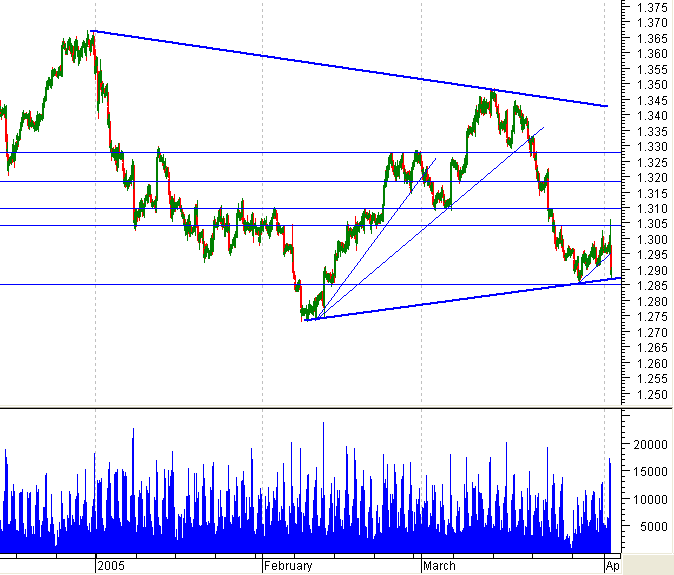This screenshot has width=674, height=575.
Task: Select horizontal line just below 1.330
Action: pyautogui.click(x=310, y=153)
